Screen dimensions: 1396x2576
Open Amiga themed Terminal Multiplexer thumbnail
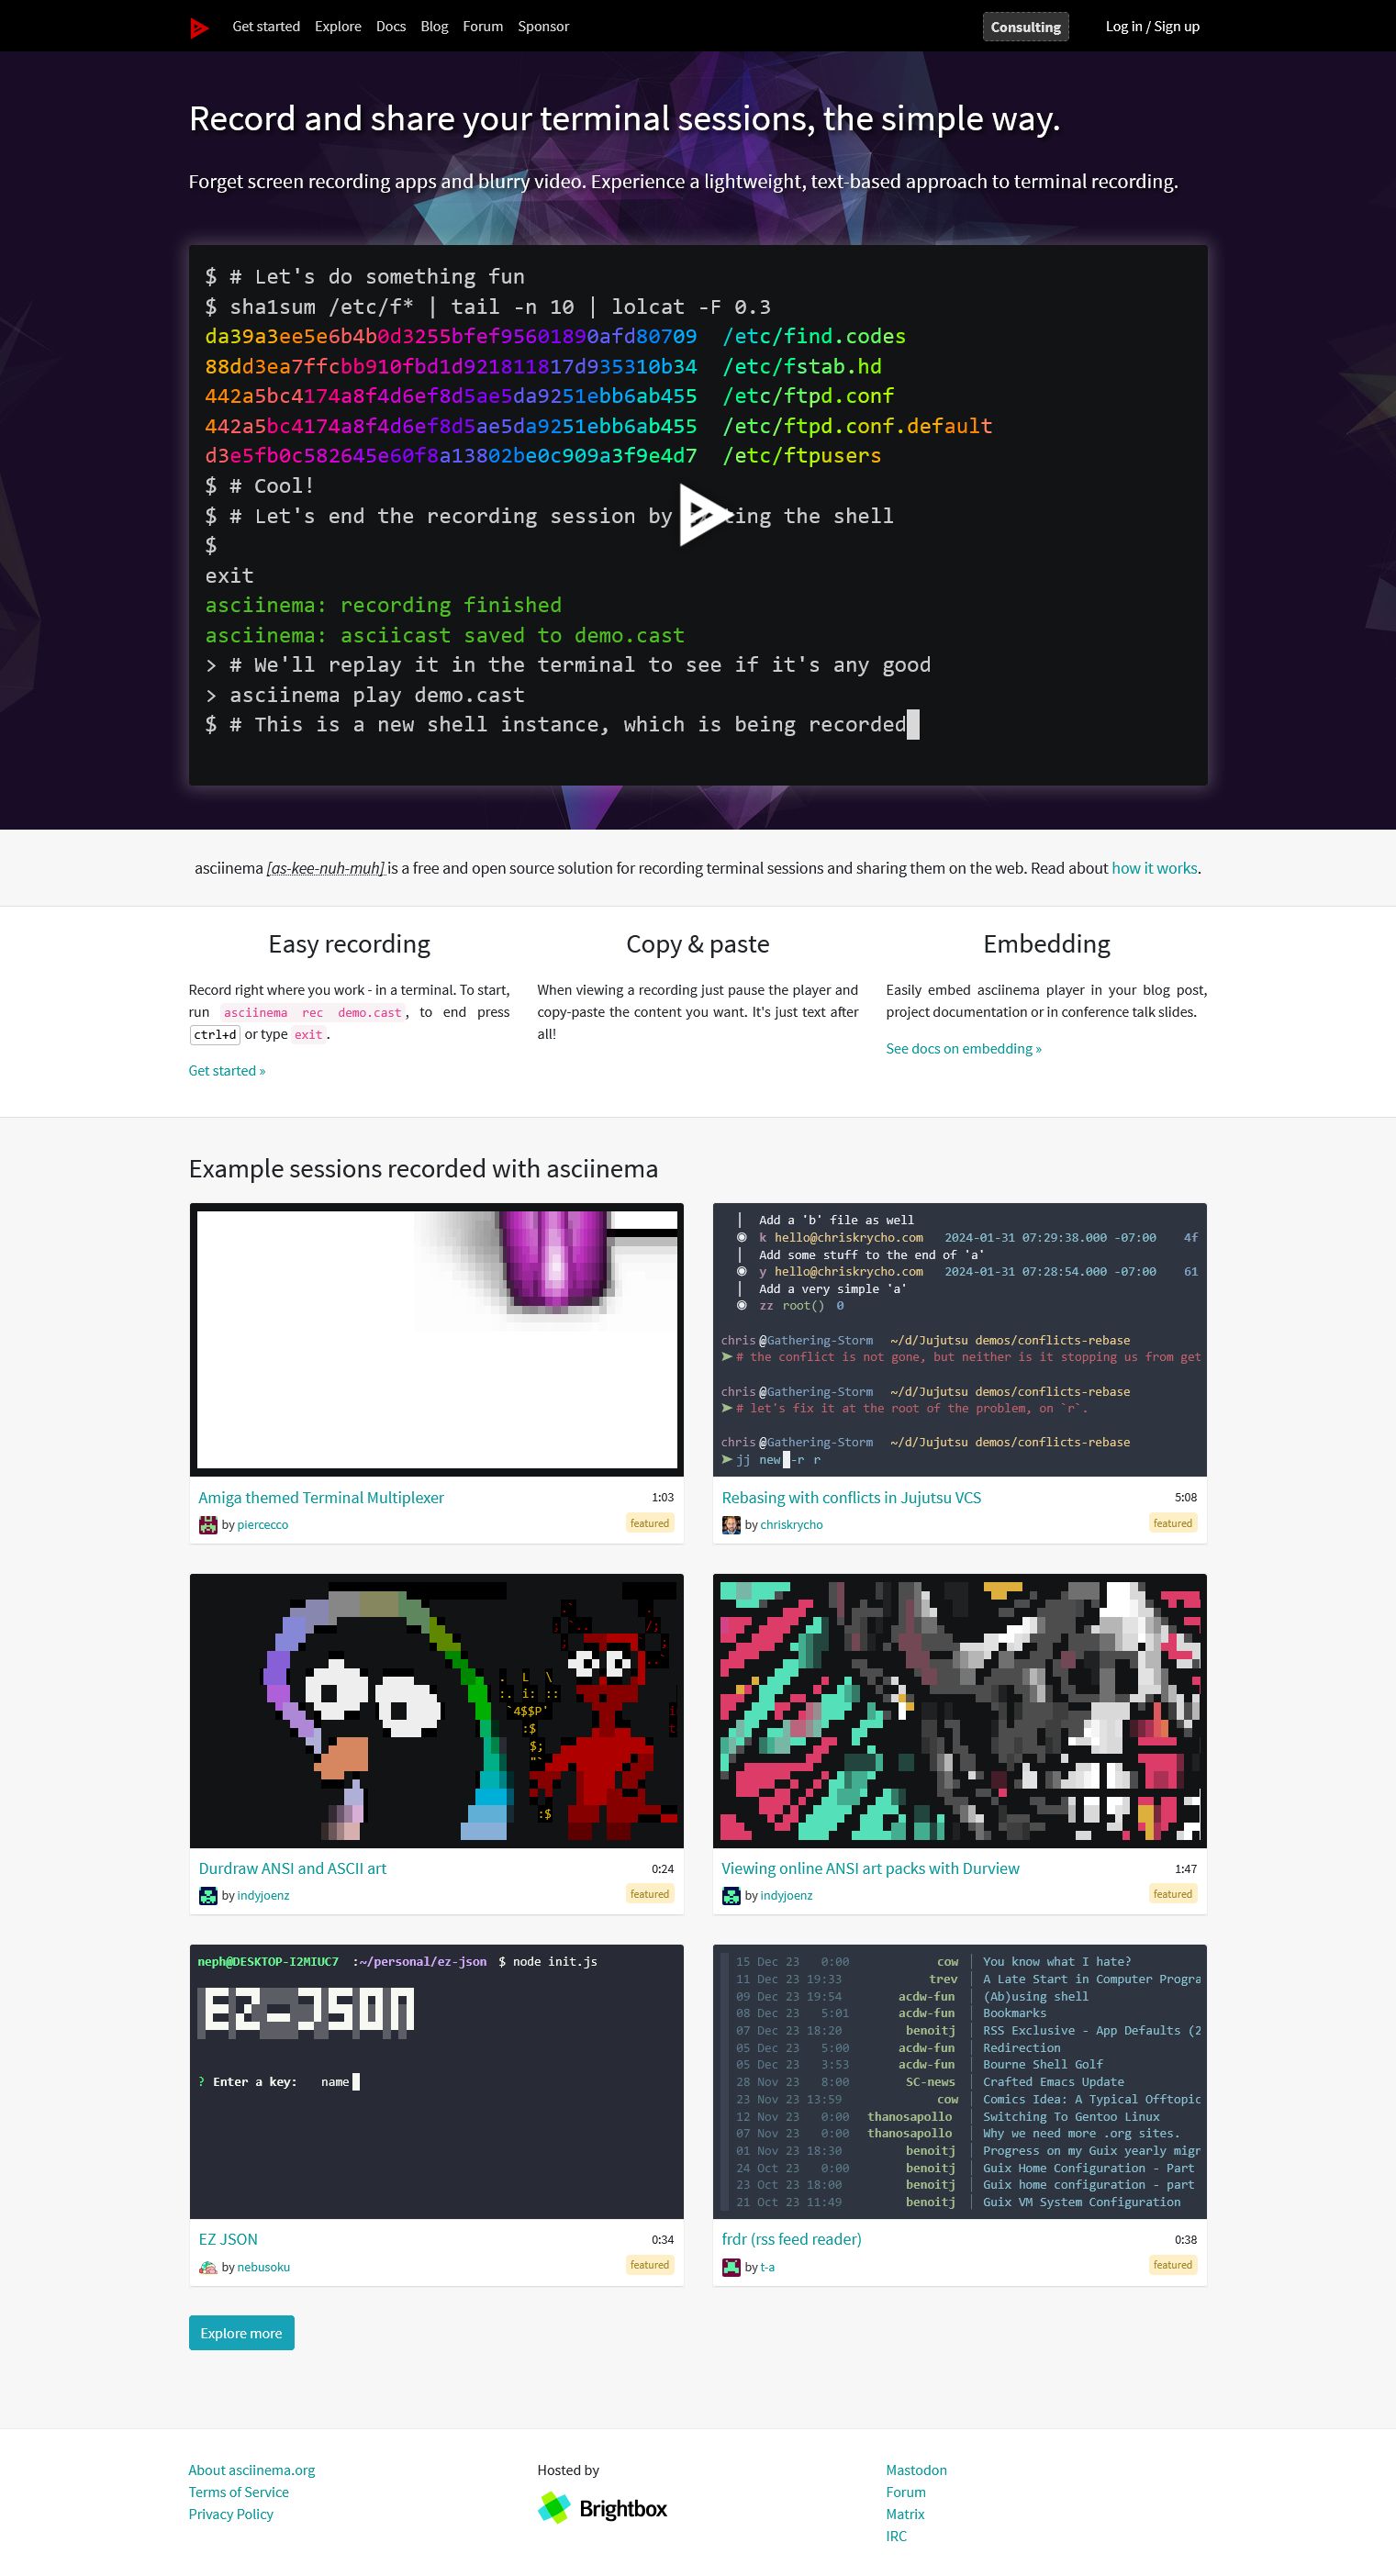(436, 1340)
